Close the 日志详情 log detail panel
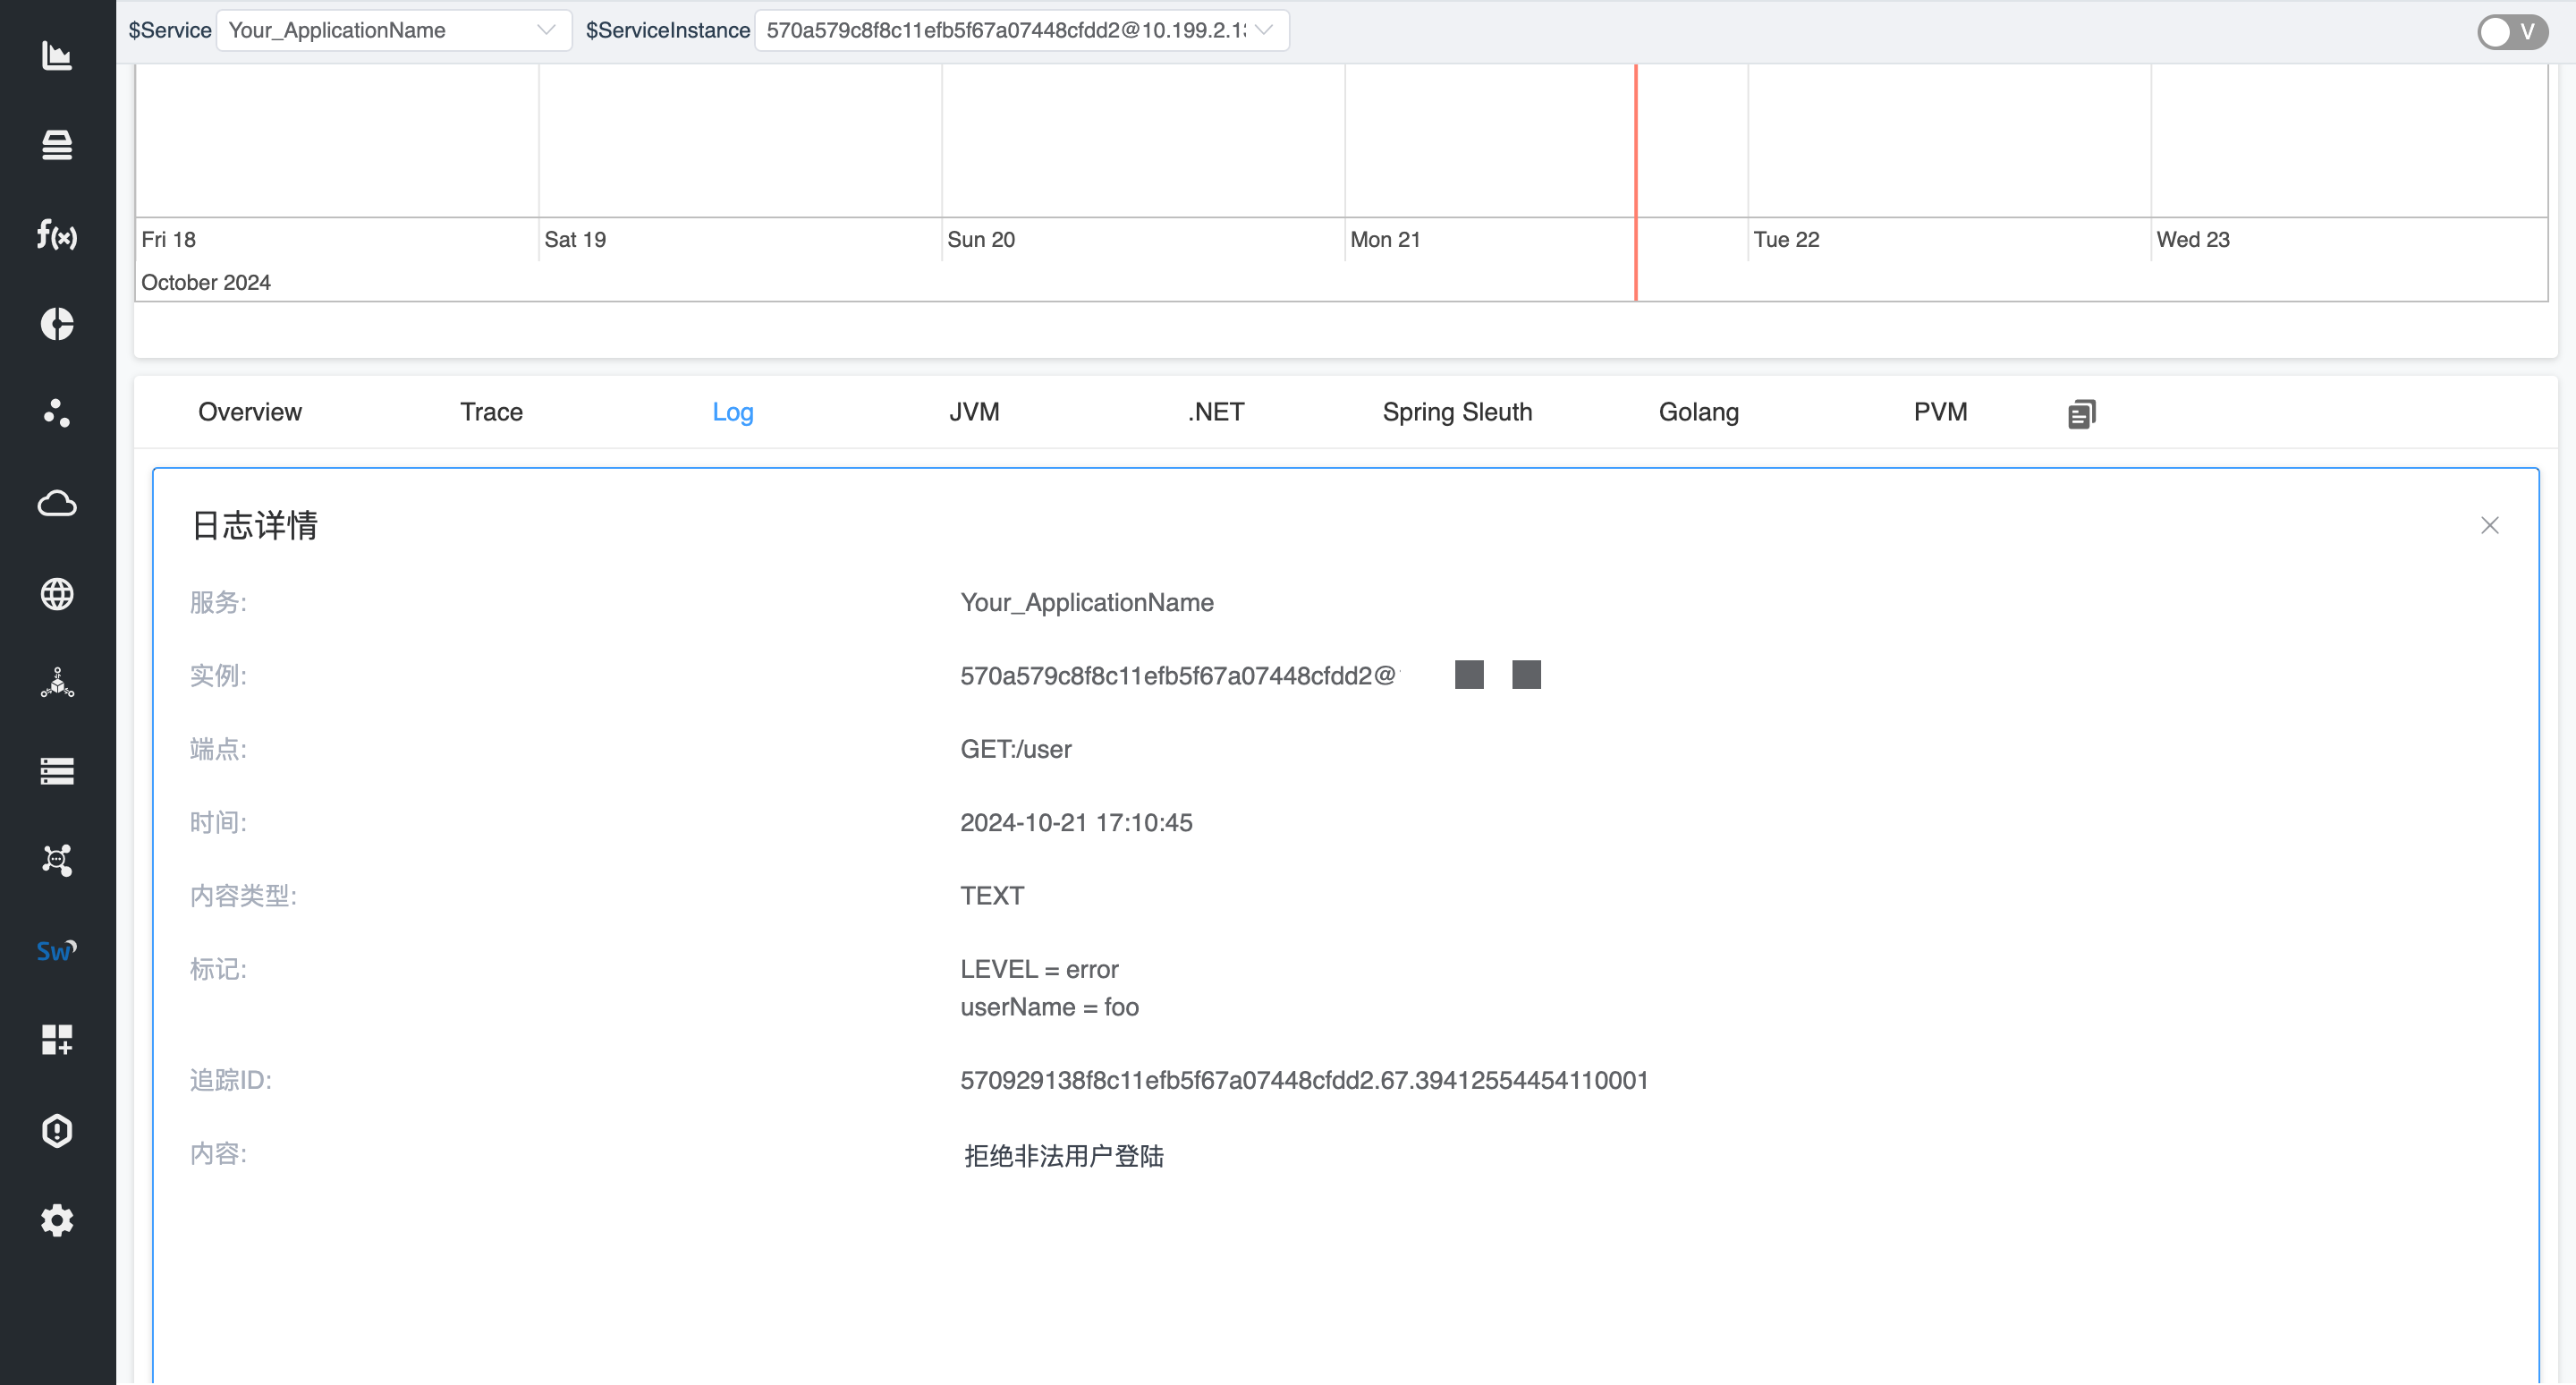 click(x=2490, y=525)
